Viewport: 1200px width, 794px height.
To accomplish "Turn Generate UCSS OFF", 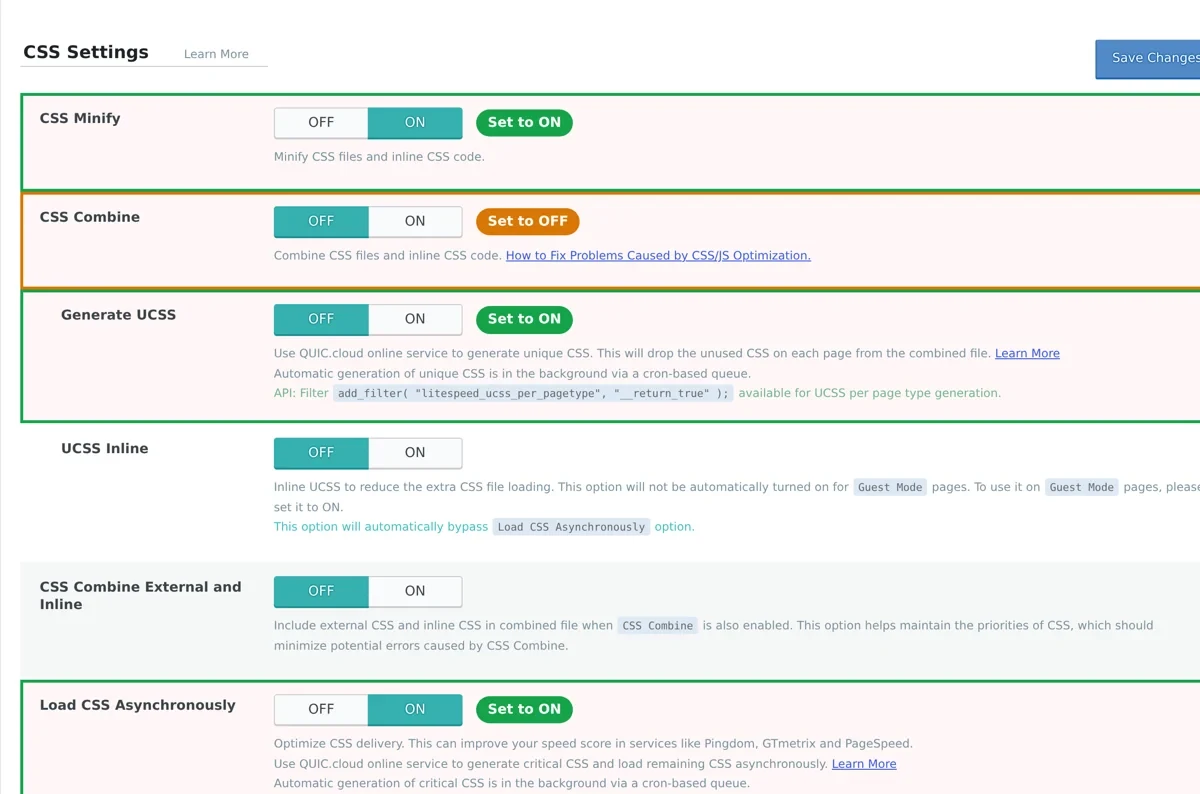I will point(321,320).
